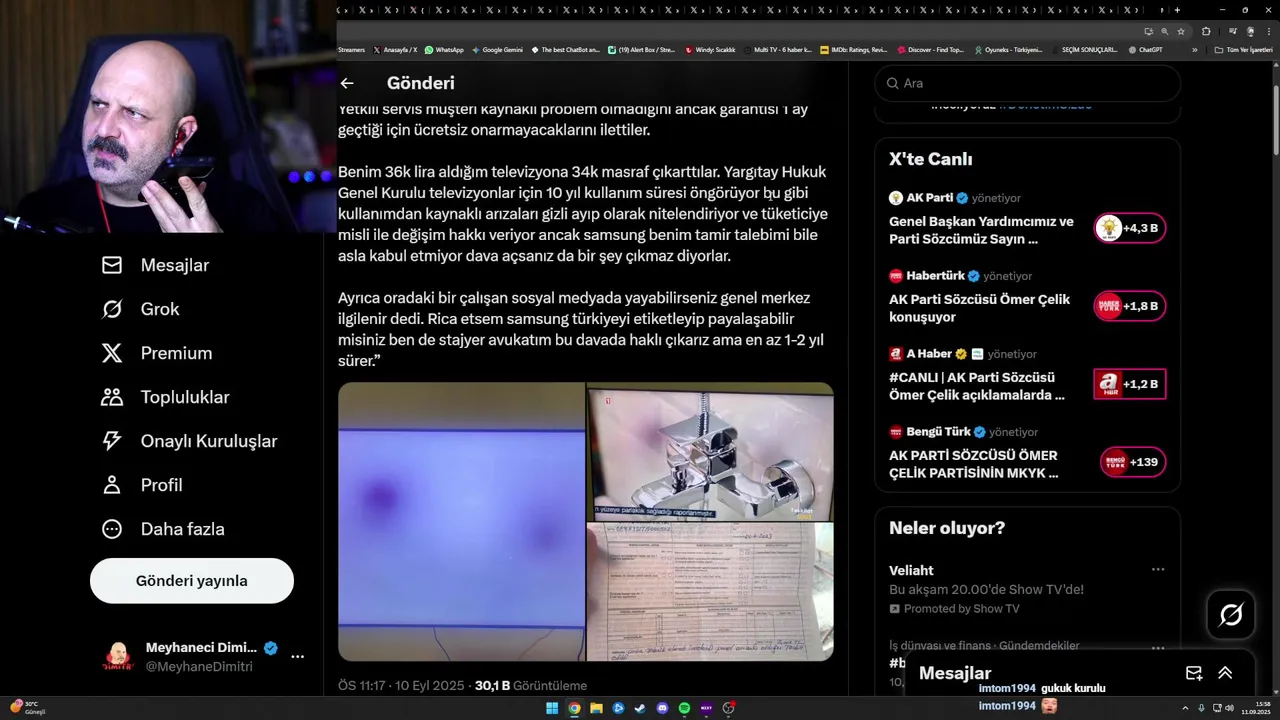1280x720 pixels.
Task: Open the ChatGPT bookmark
Action: click(1145, 49)
